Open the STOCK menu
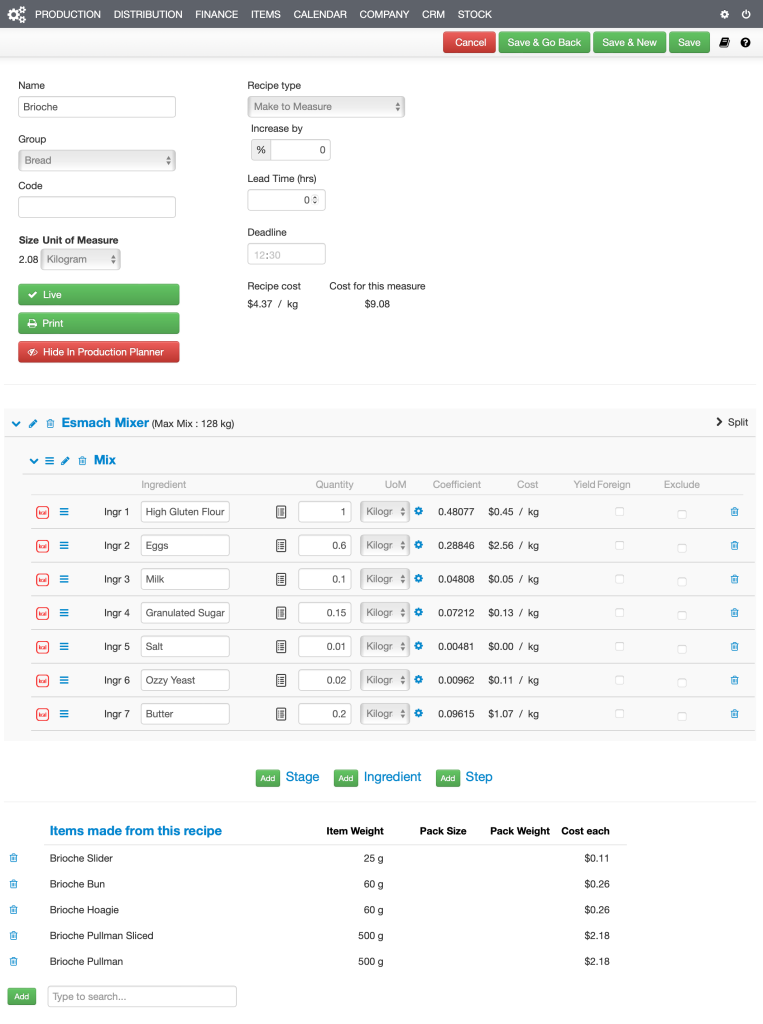Viewport: 763px width, 1024px height. coord(475,14)
